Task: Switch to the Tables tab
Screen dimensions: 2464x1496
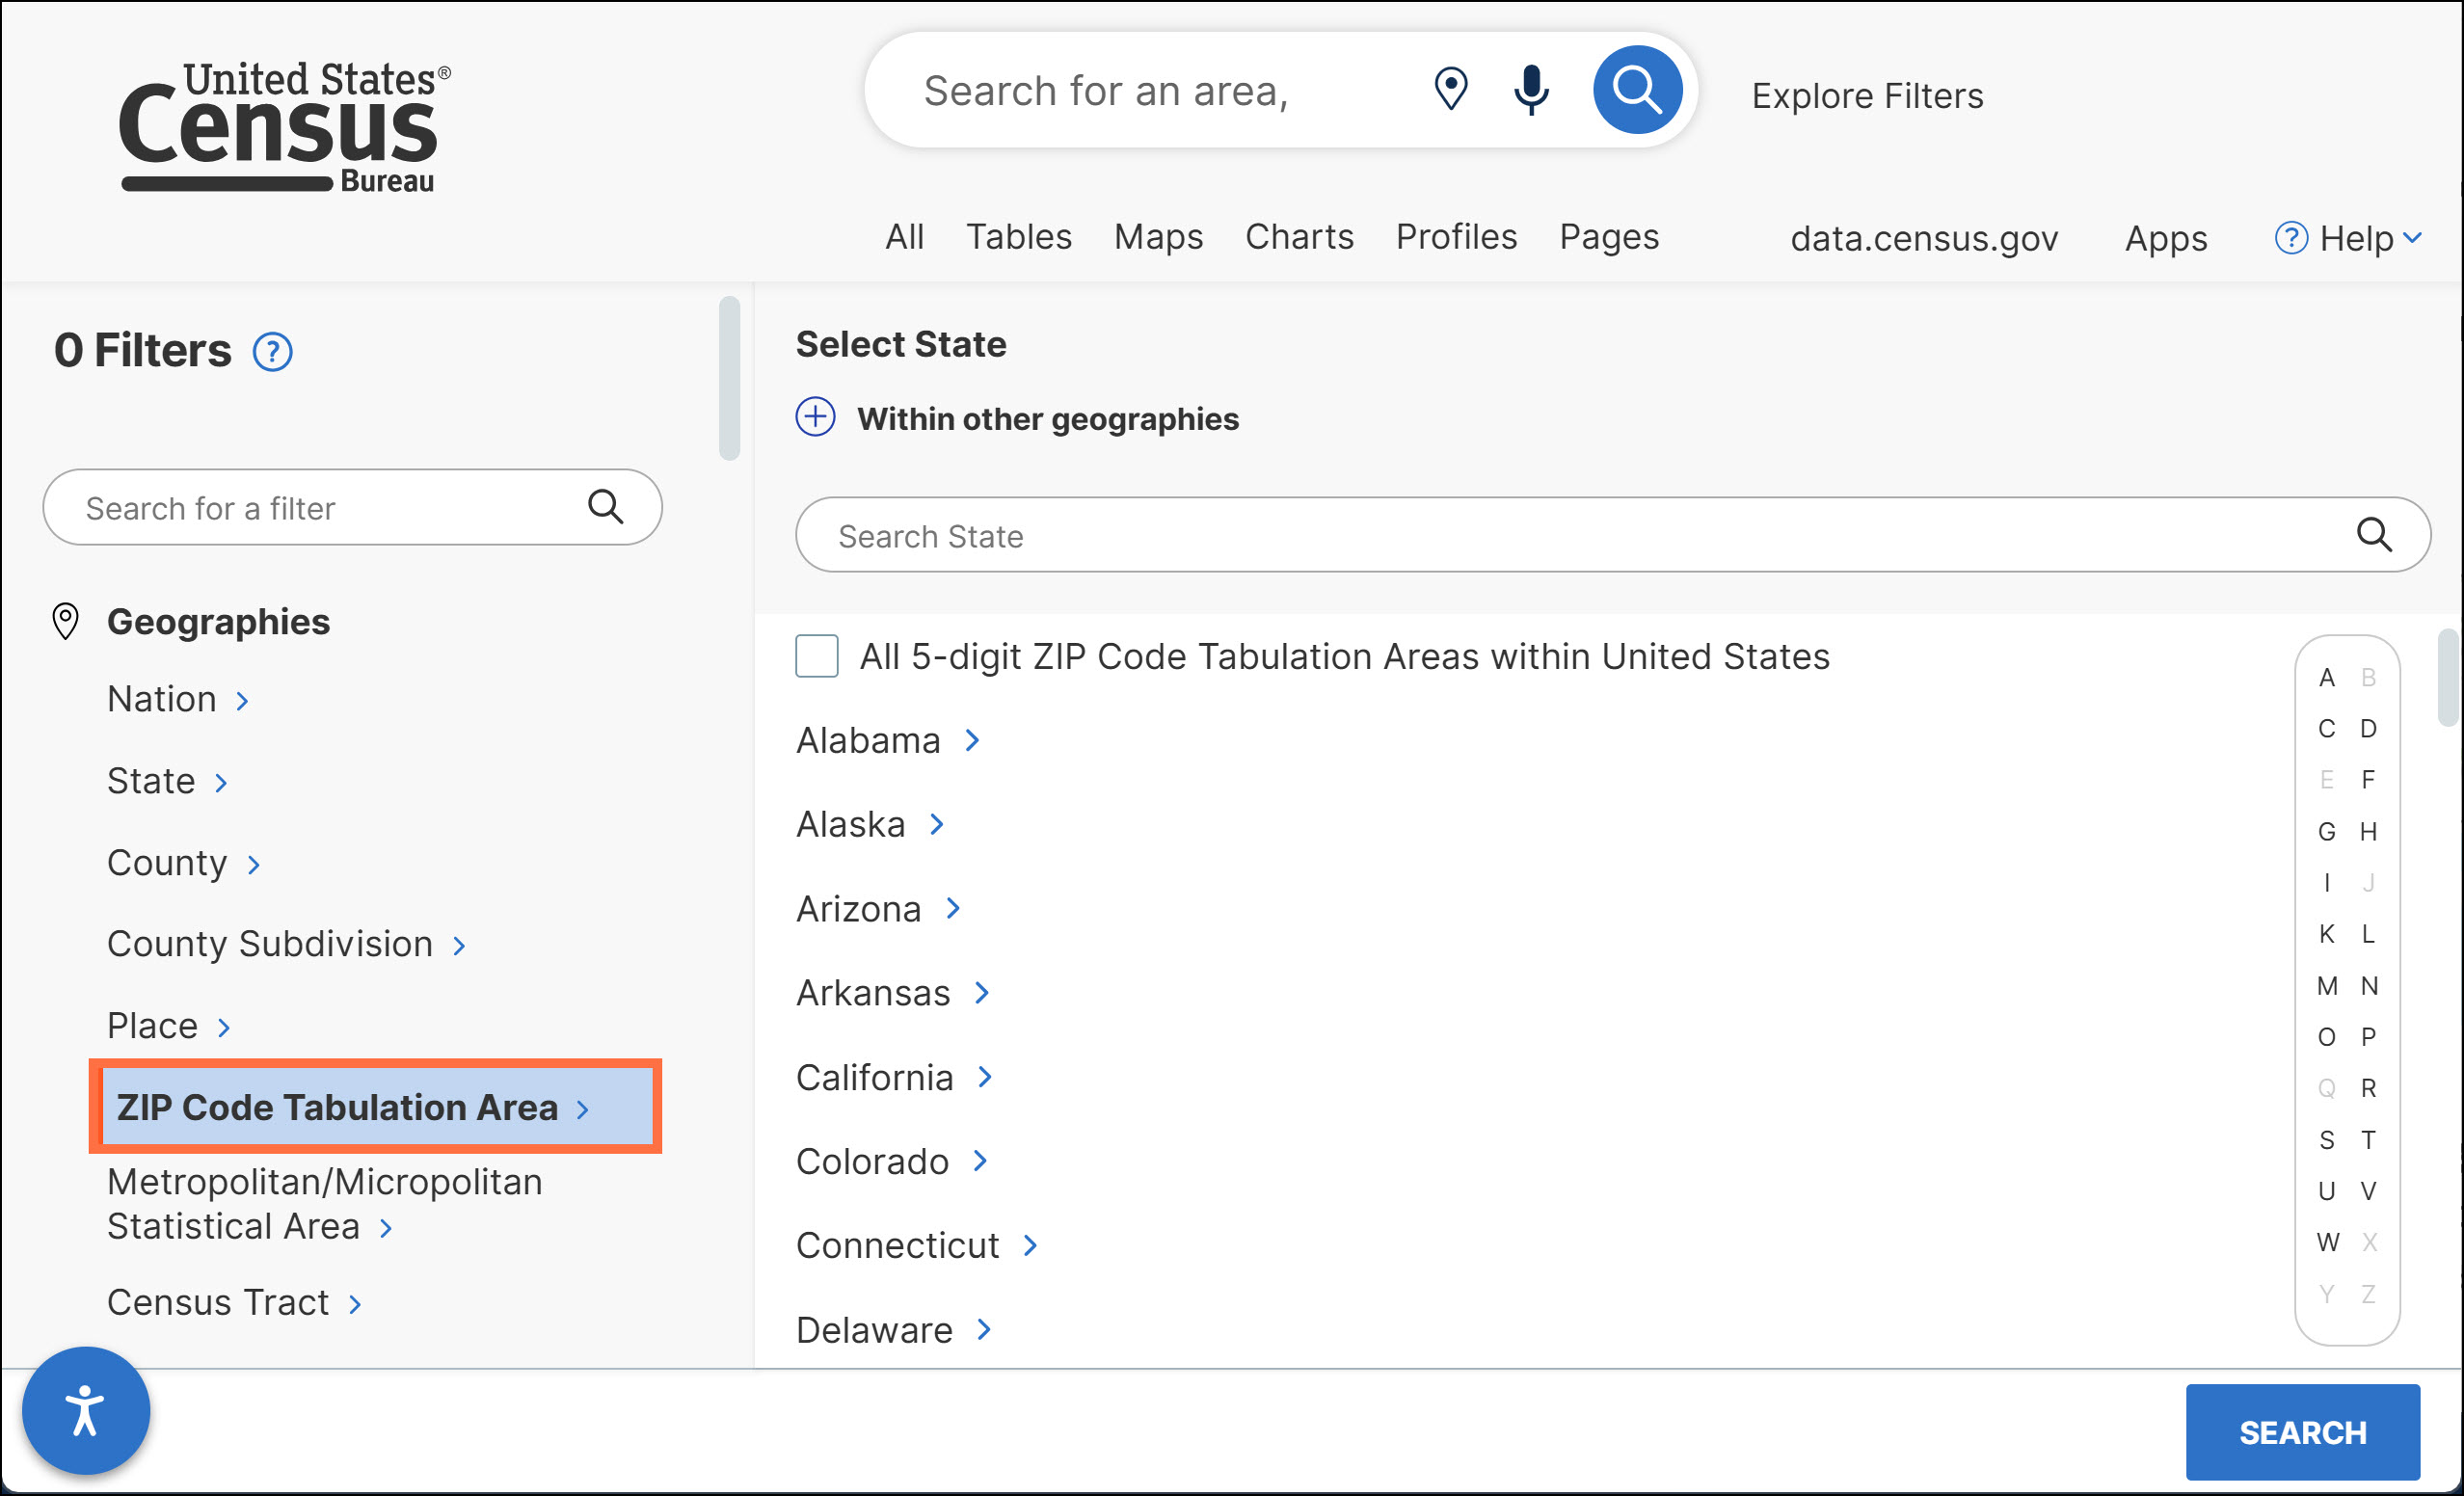Action: click(1018, 237)
